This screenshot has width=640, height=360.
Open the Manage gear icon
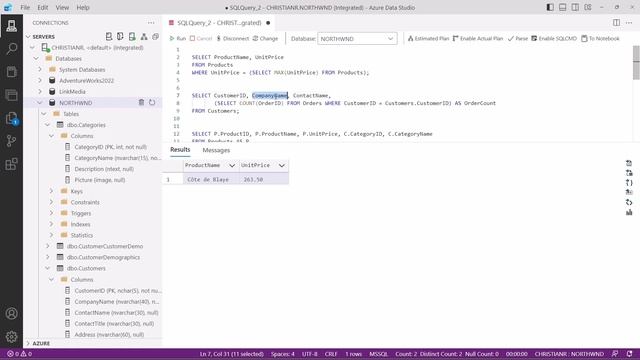[x=11, y=337]
